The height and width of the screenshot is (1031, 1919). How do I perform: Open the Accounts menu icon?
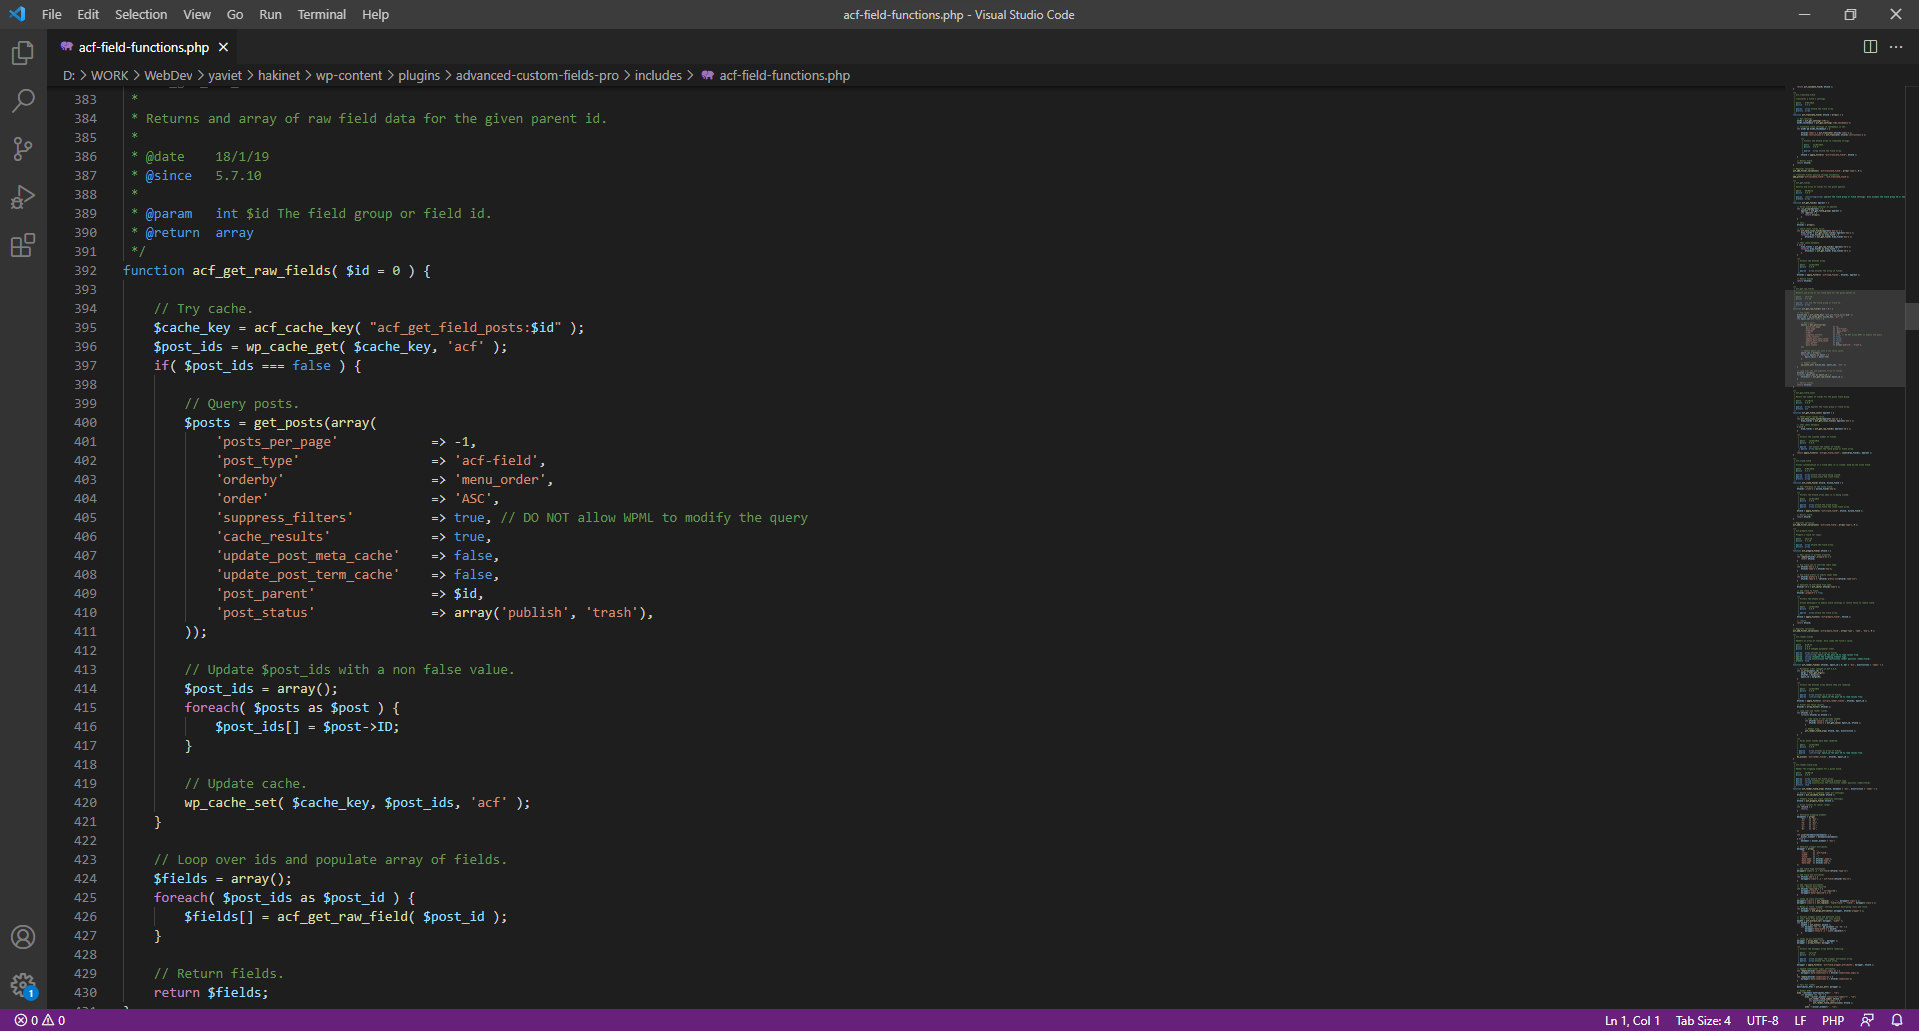coord(23,937)
